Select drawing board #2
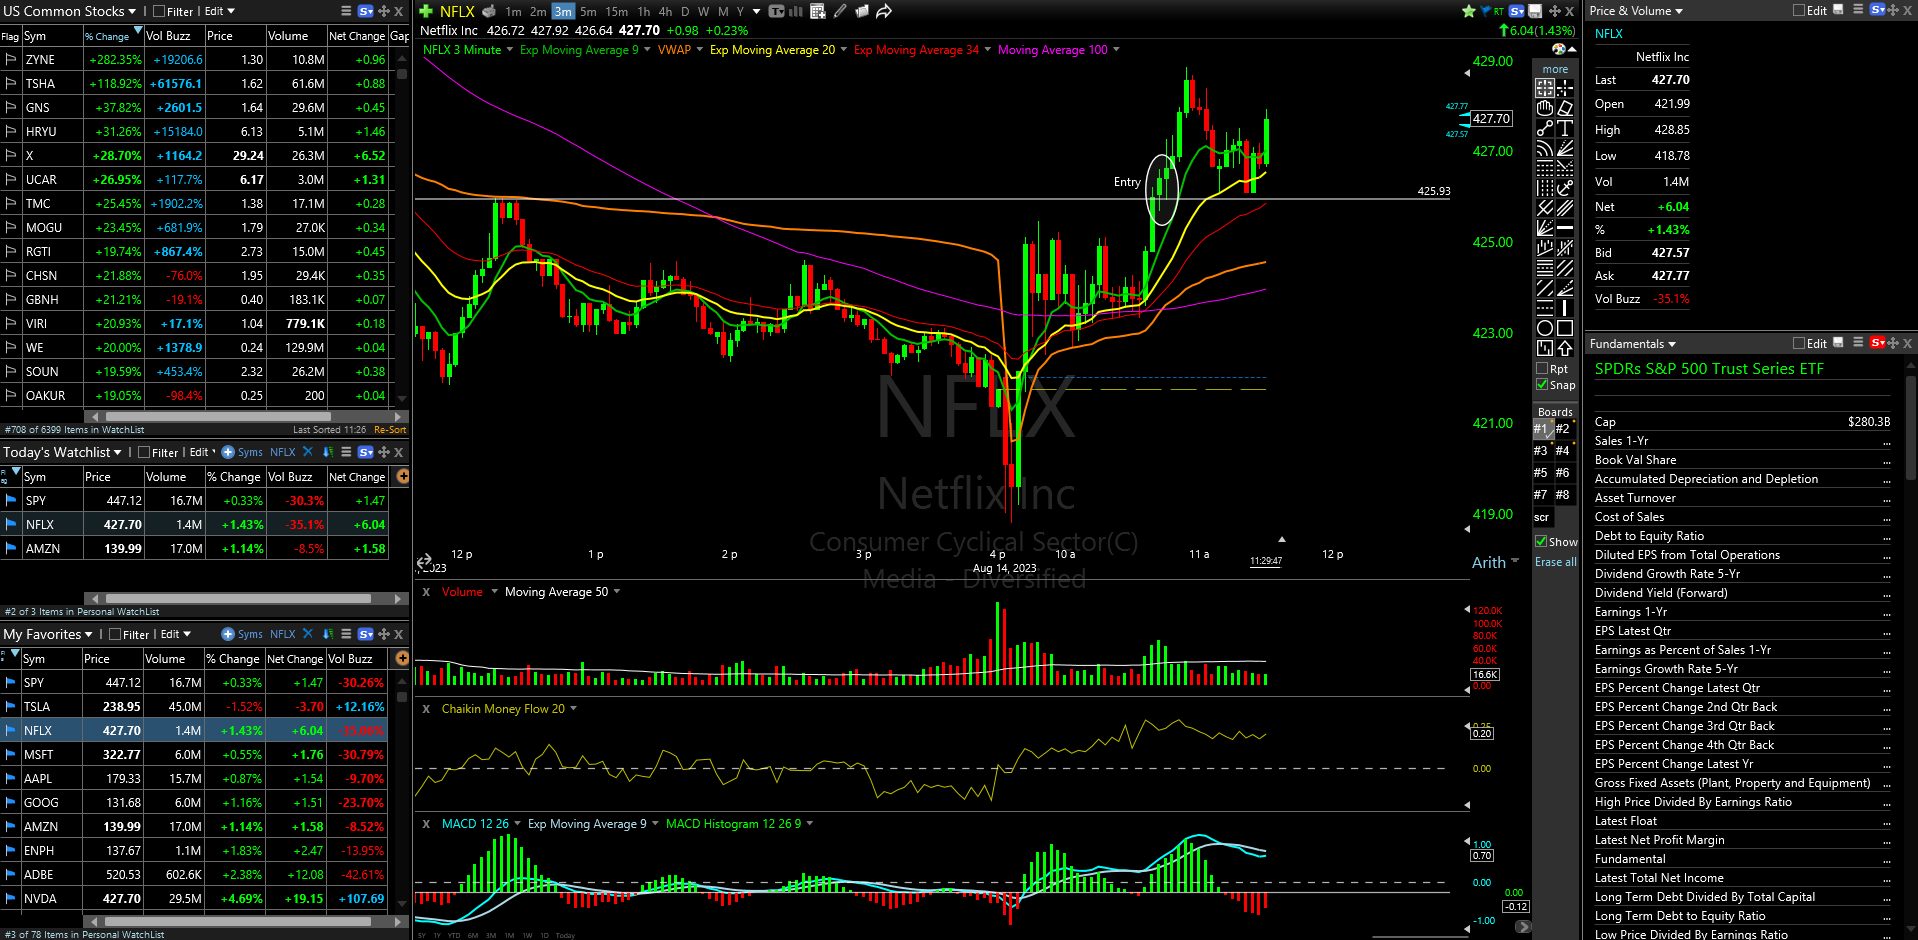The image size is (1918, 940). (1562, 429)
